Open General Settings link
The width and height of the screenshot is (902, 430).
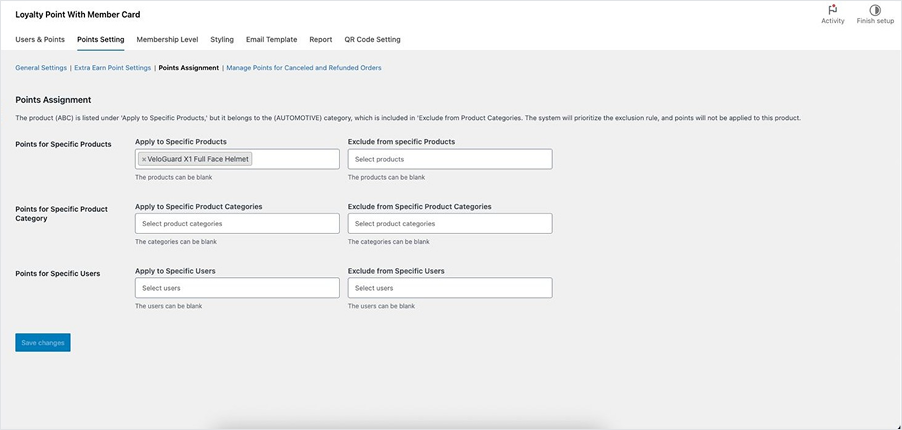pyautogui.click(x=41, y=68)
